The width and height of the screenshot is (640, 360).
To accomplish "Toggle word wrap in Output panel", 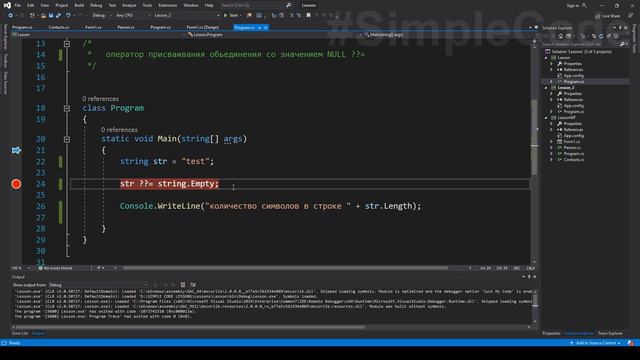I will 193,285.
